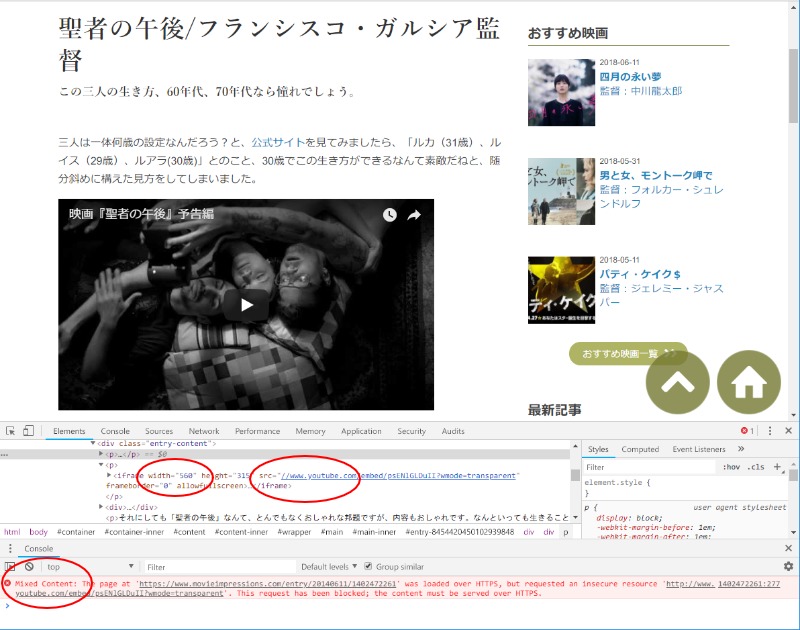Select #main-inner in the breadcrumb bar
Viewport: 800px width, 630px height.
tap(374, 532)
